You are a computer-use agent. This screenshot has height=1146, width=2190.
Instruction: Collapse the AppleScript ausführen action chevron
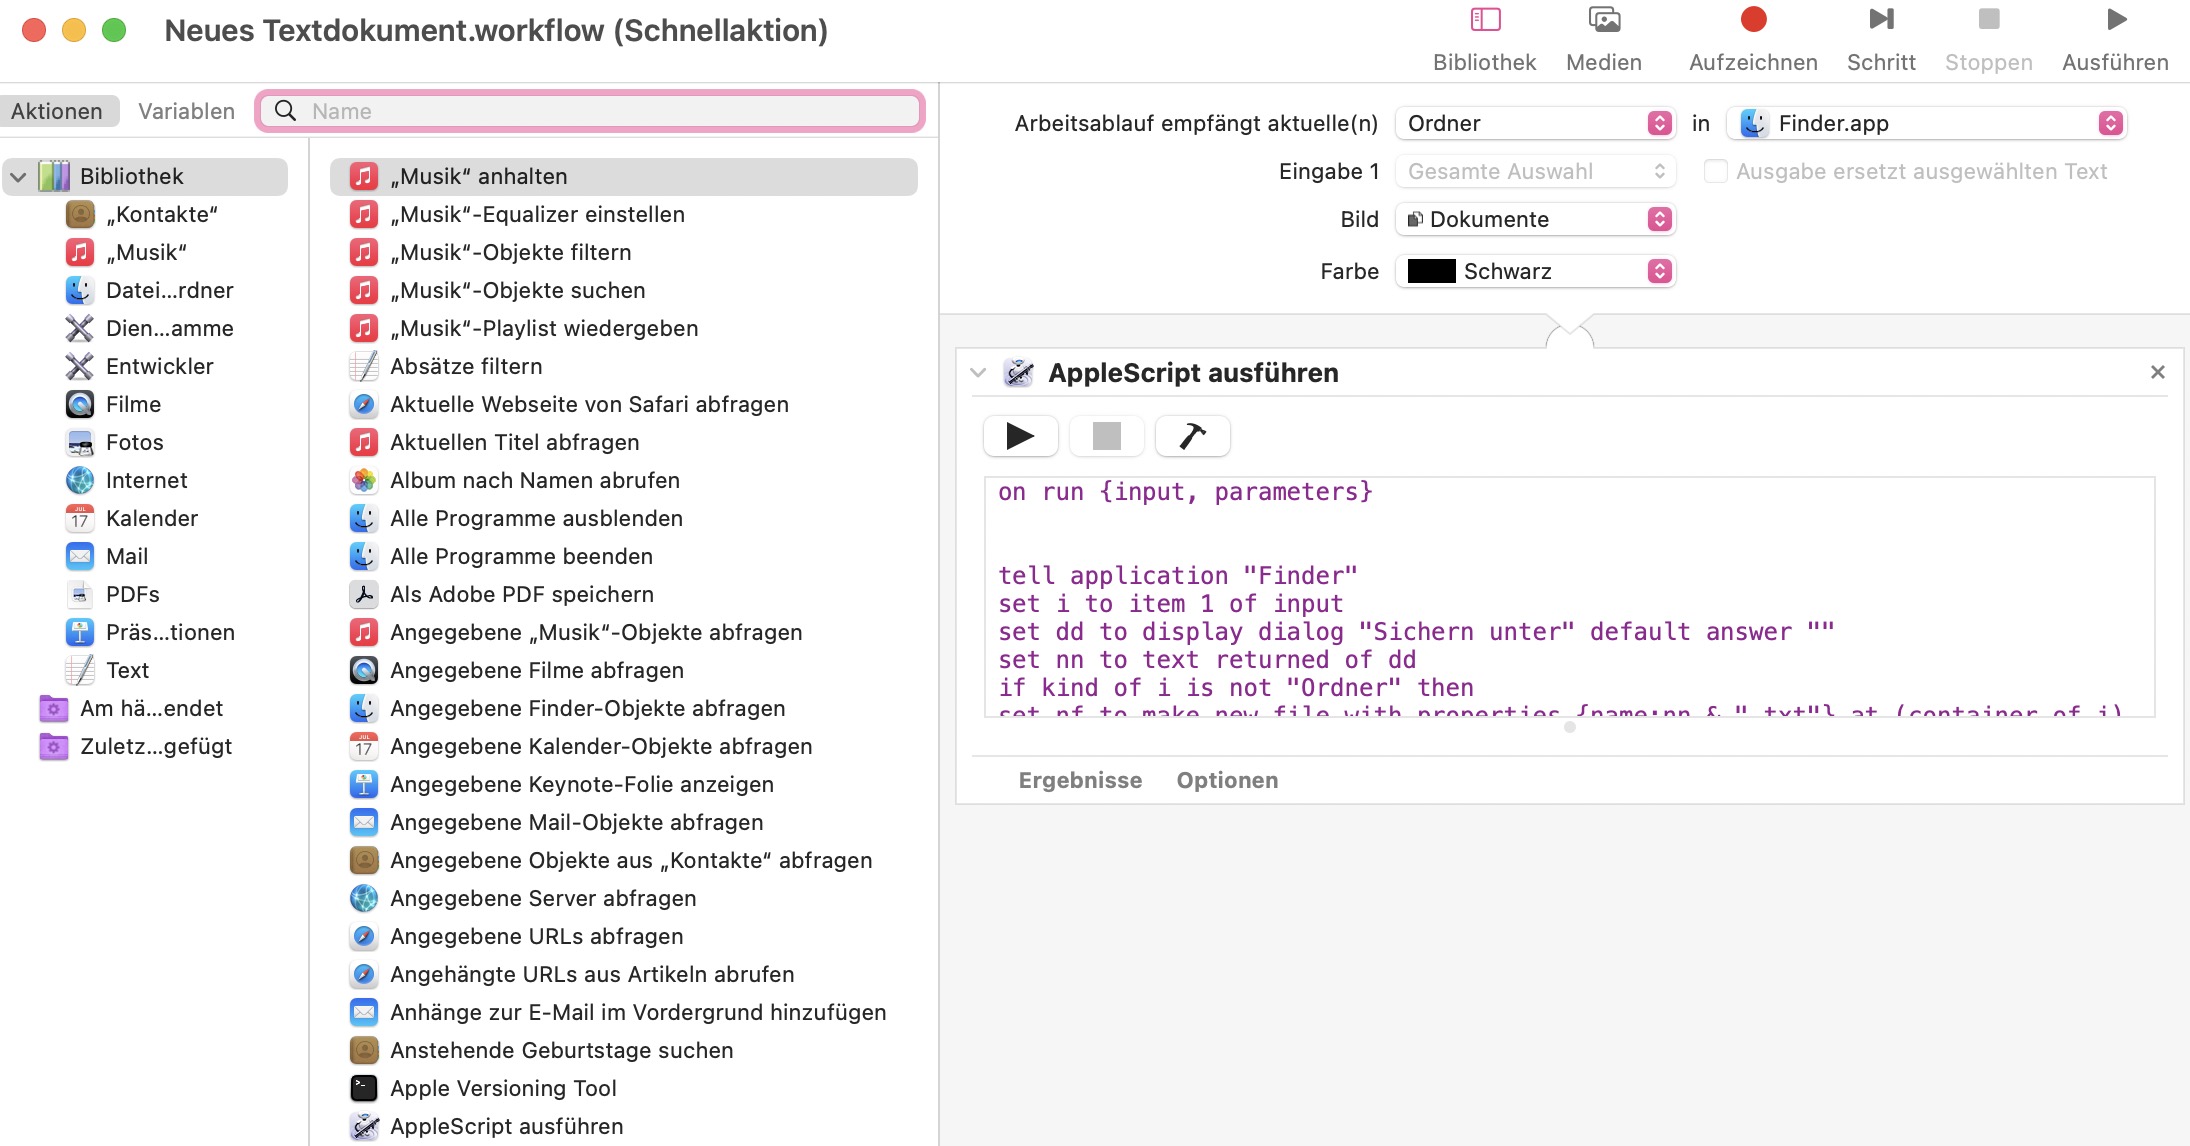978,373
